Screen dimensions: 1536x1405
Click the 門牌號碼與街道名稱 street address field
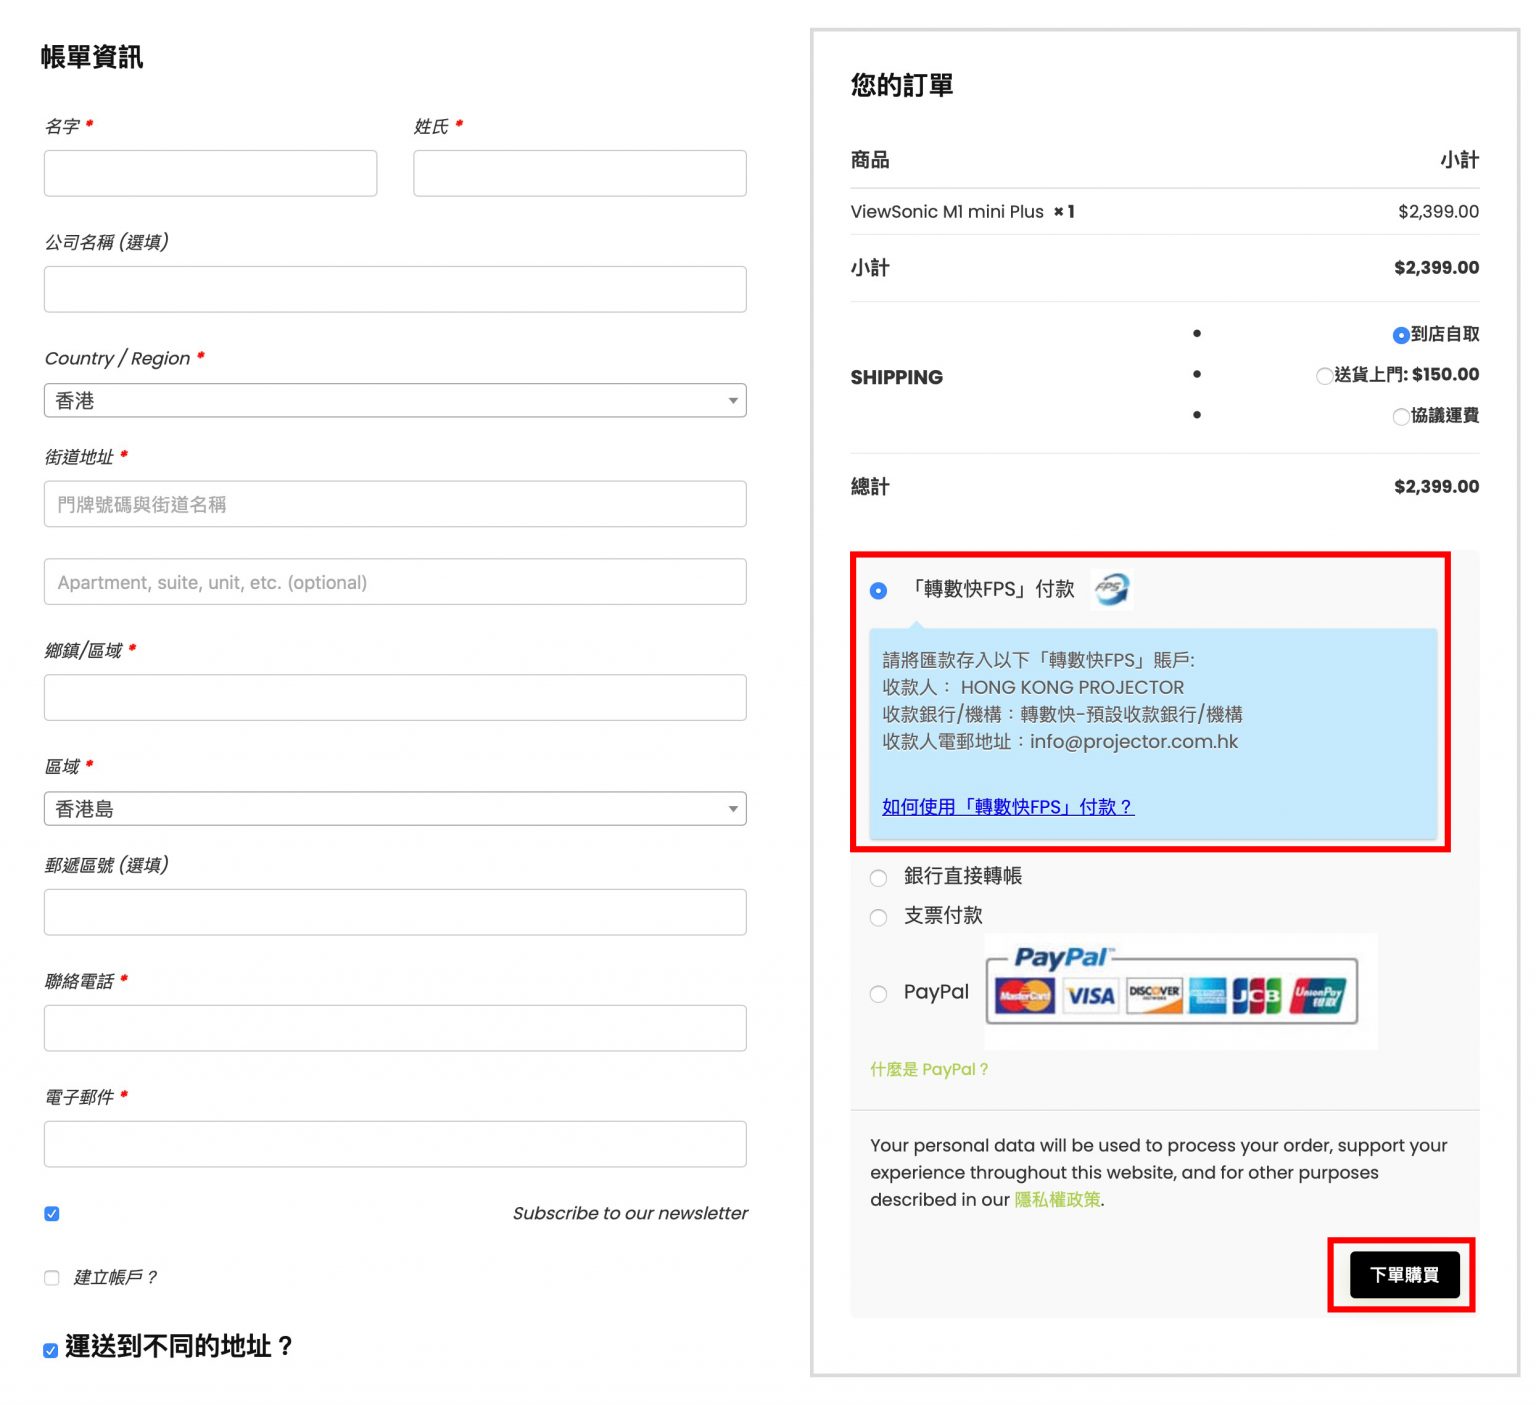tap(395, 504)
